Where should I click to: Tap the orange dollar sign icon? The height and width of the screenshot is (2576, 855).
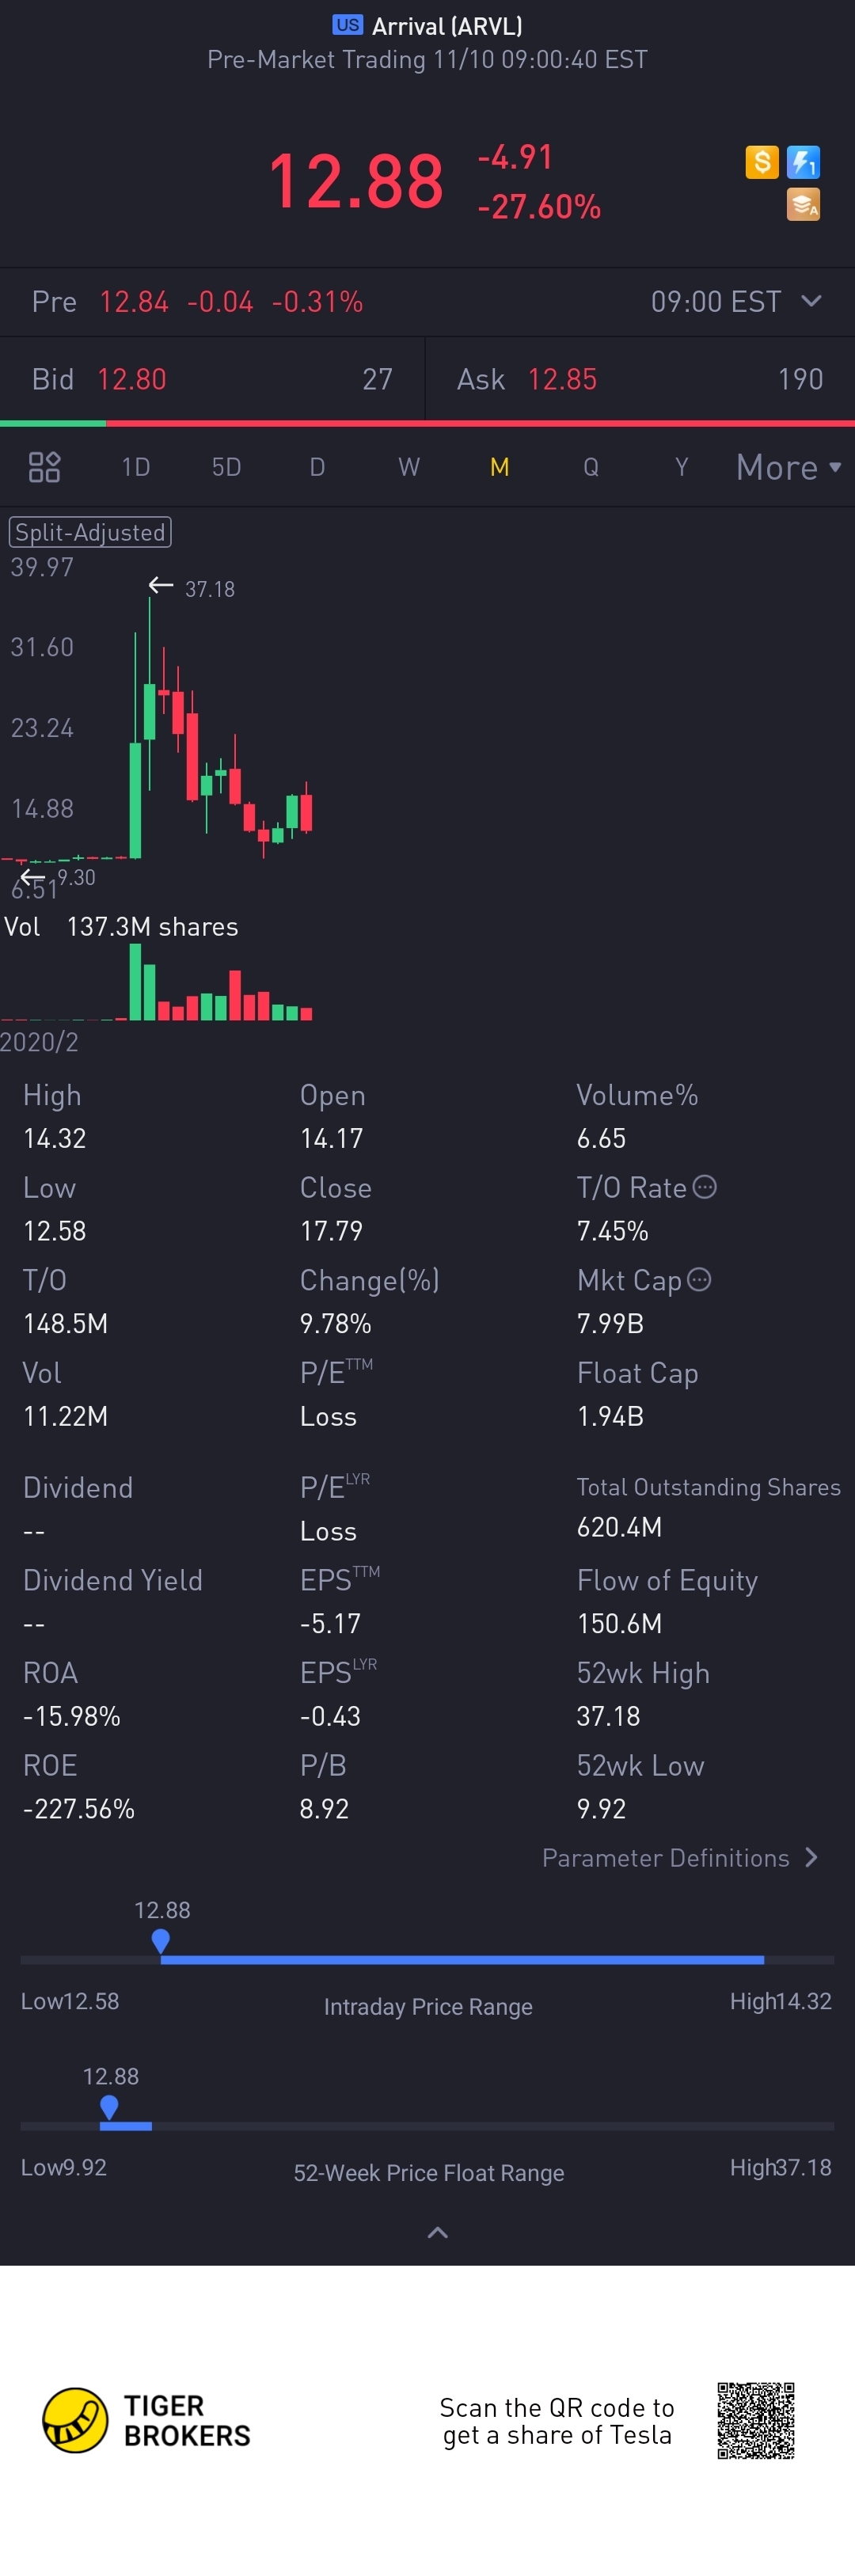point(762,162)
